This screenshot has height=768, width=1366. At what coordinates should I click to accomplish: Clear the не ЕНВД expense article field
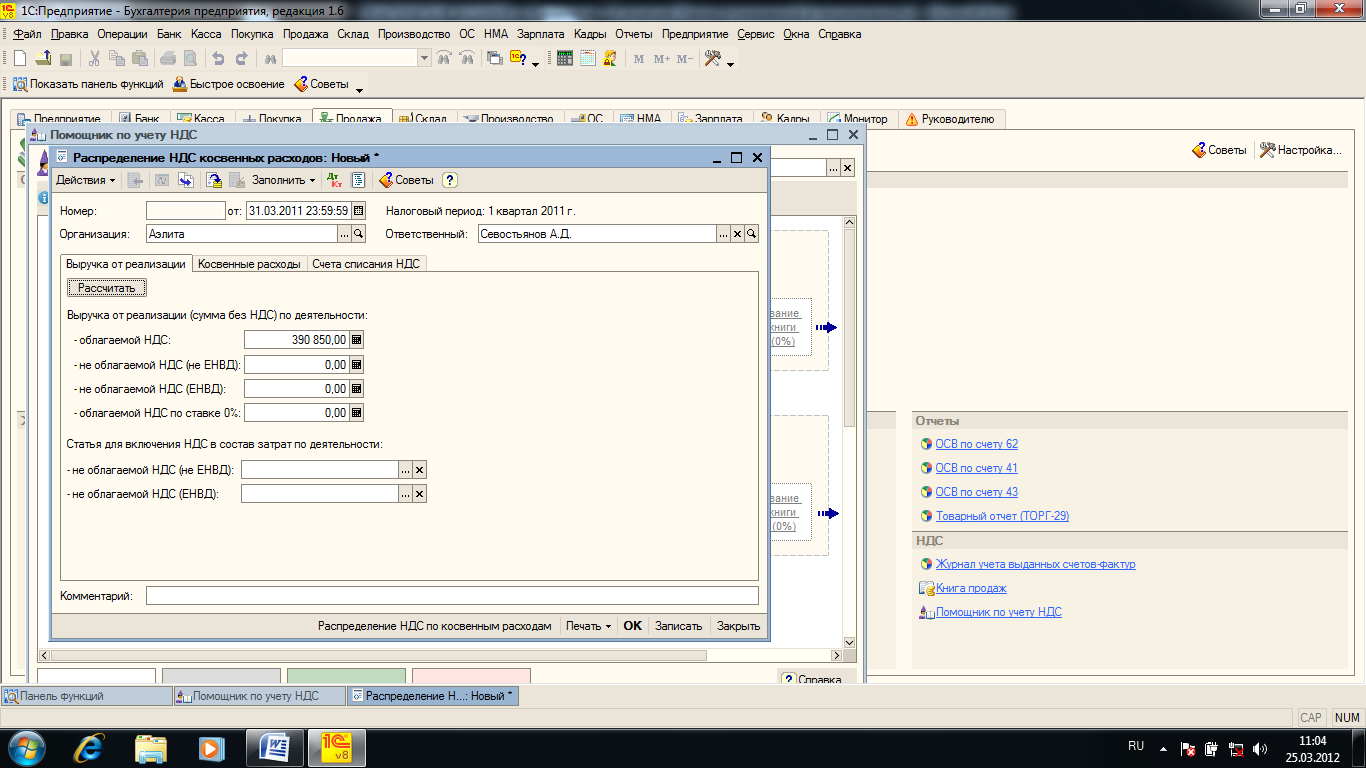click(x=420, y=470)
